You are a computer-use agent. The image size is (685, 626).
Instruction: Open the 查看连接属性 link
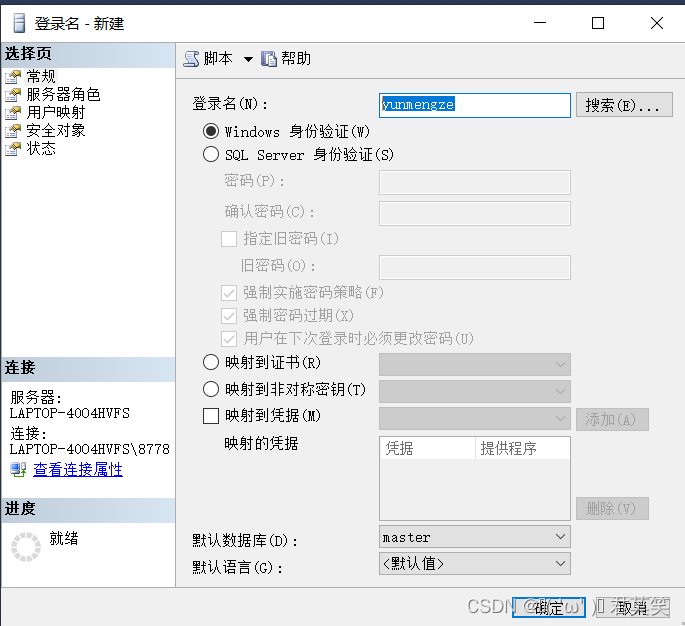click(78, 470)
